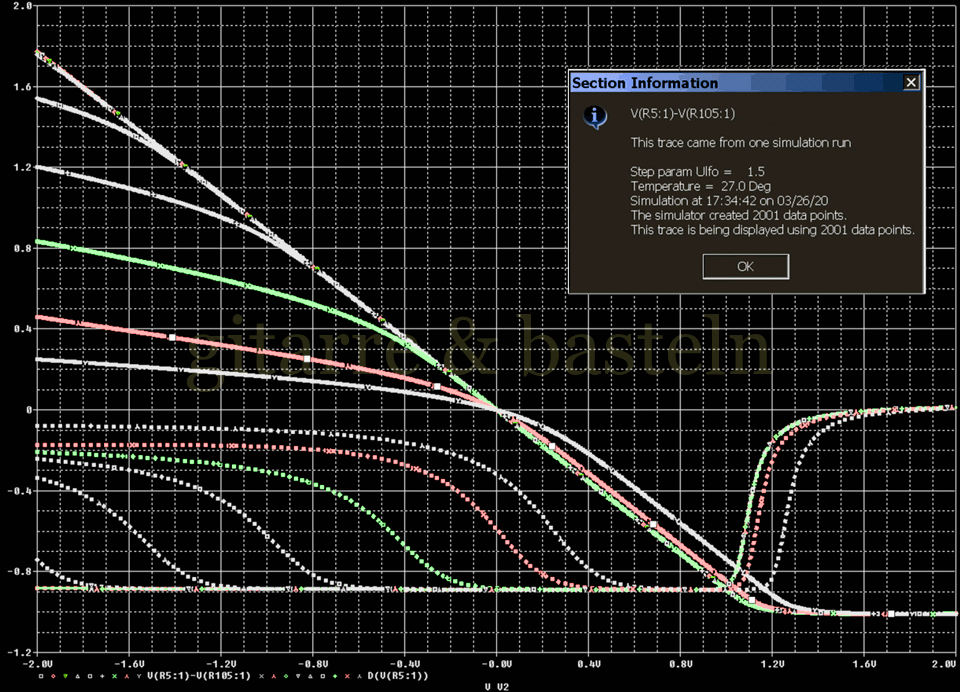Click 'This trace is being displayed using 2001 data points.'
960x692 pixels.
coord(773,230)
